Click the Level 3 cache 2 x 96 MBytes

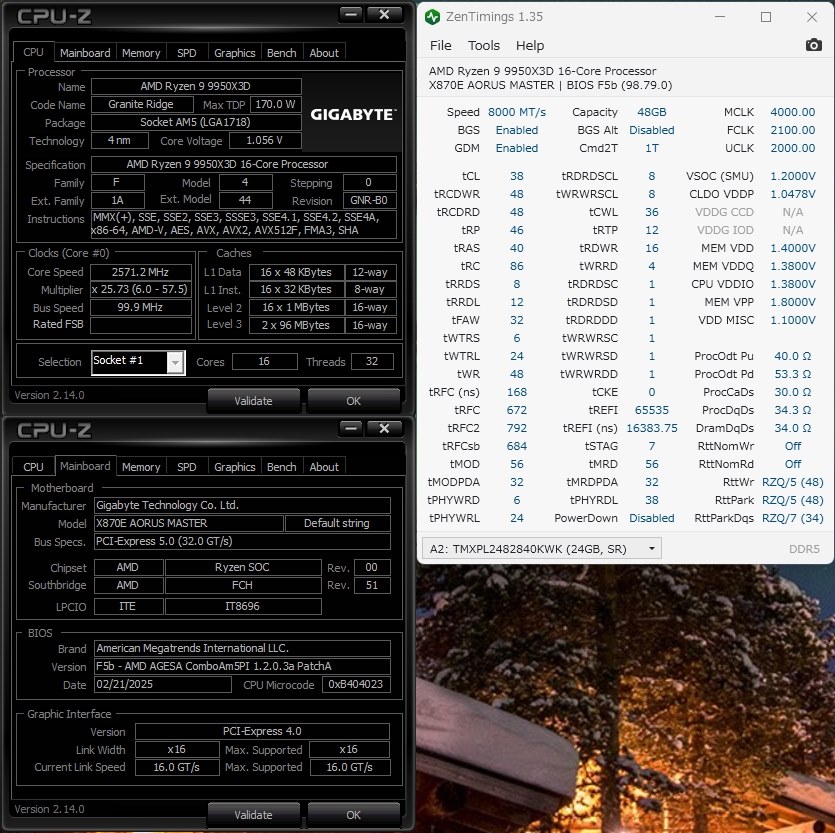tap(296, 325)
